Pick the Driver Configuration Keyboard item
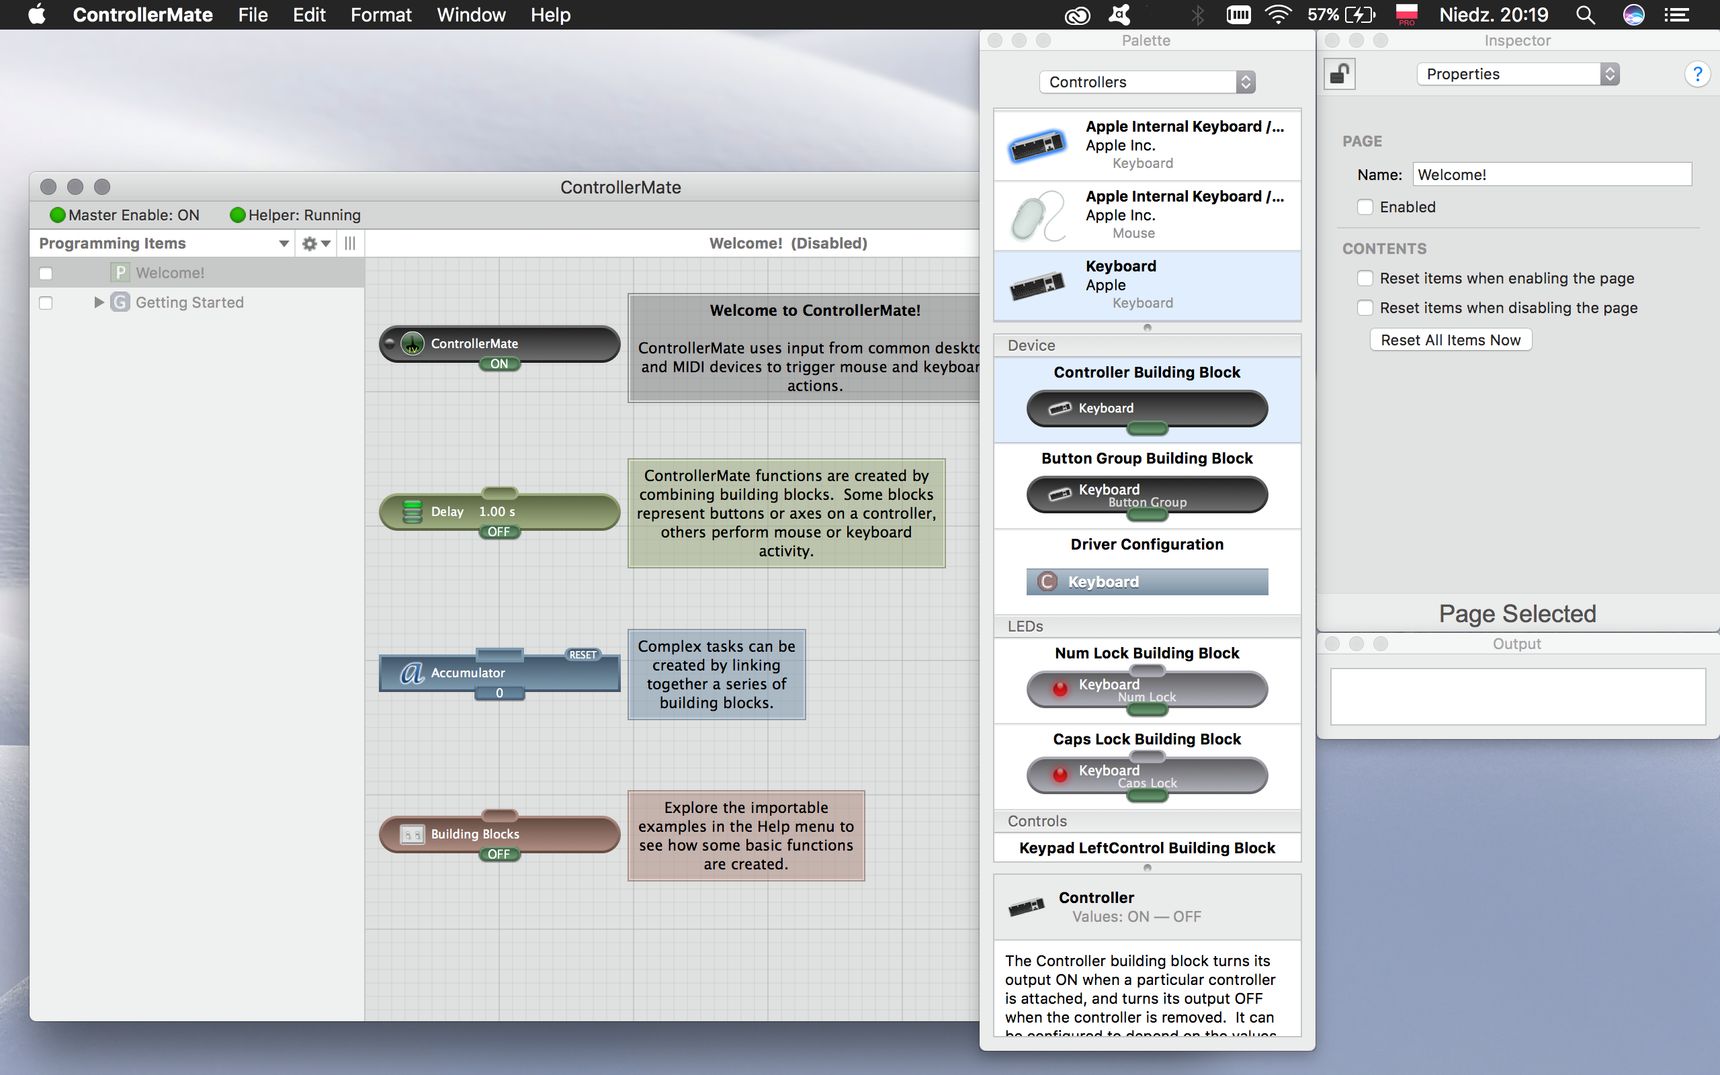The height and width of the screenshot is (1075, 1720). [x=1147, y=582]
